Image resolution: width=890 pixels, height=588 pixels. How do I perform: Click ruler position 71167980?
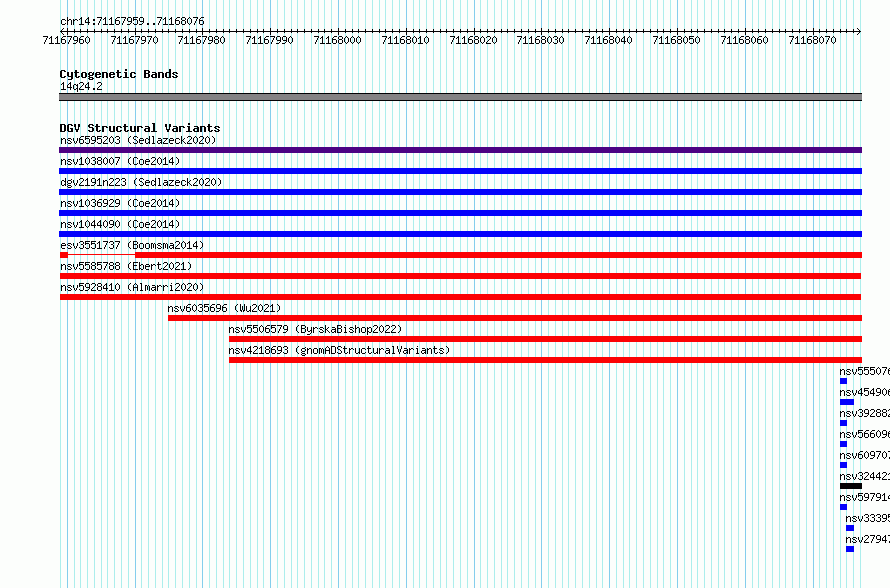pos(201,40)
